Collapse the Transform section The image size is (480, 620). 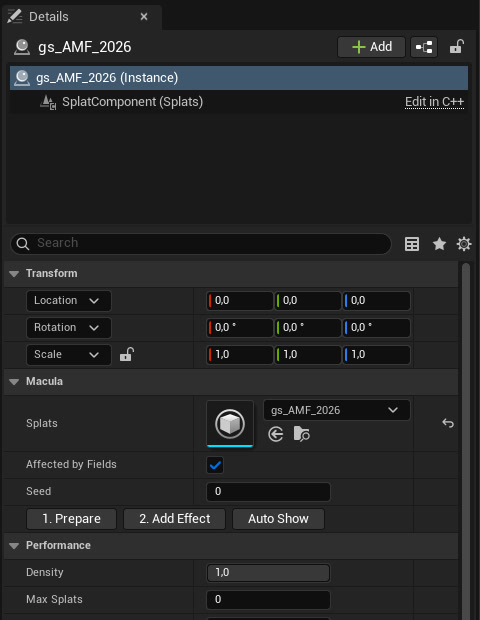pos(14,274)
